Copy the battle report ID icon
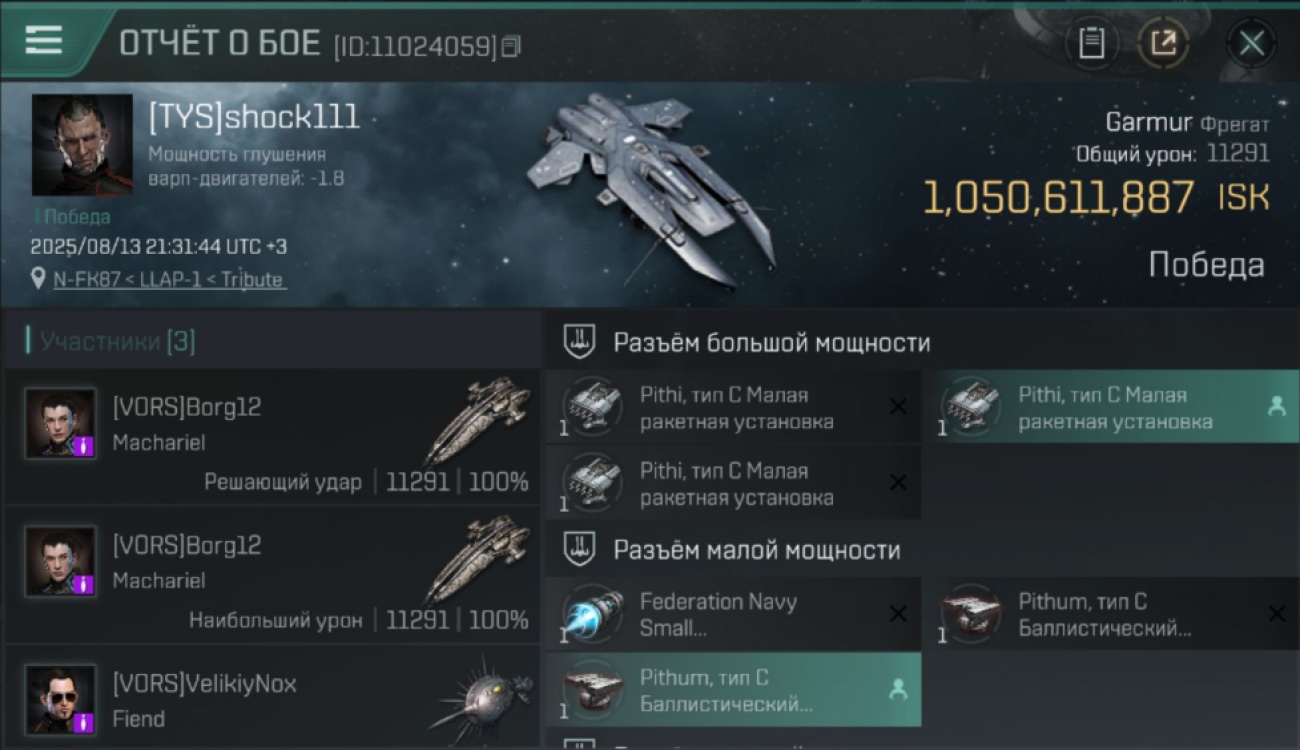1300x750 pixels. 511,46
